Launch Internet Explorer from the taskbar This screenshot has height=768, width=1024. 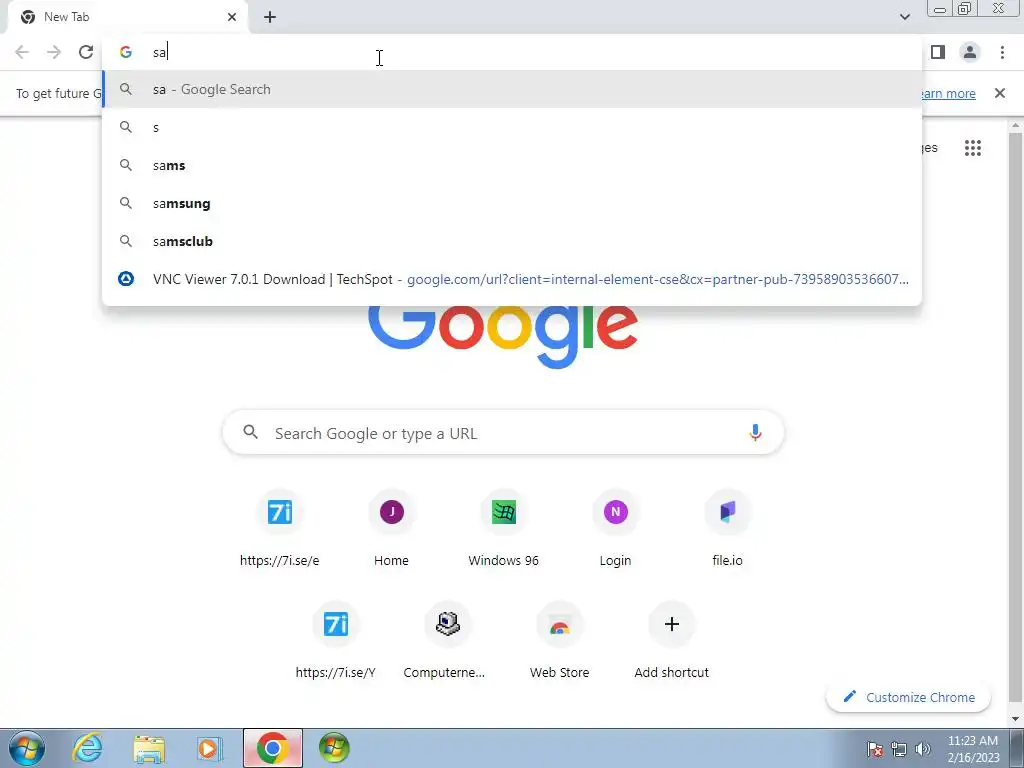click(x=87, y=748)
